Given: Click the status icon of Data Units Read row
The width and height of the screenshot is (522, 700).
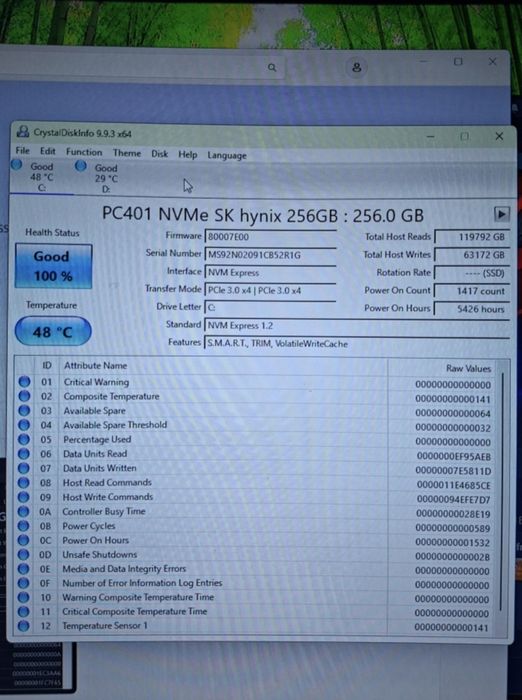Looking at the screenshot, I should (x=24, y=454).
